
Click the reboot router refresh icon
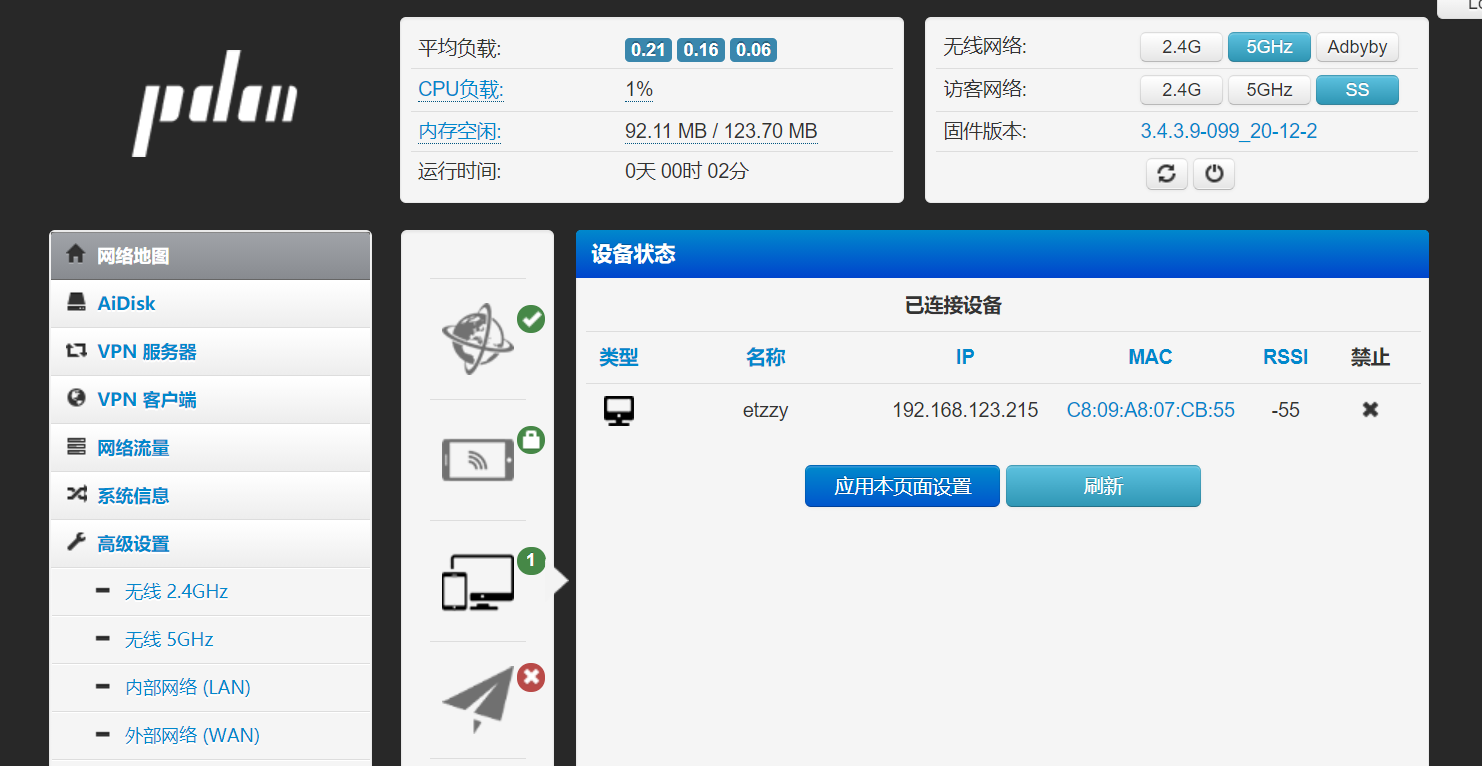click(1167, 174)
